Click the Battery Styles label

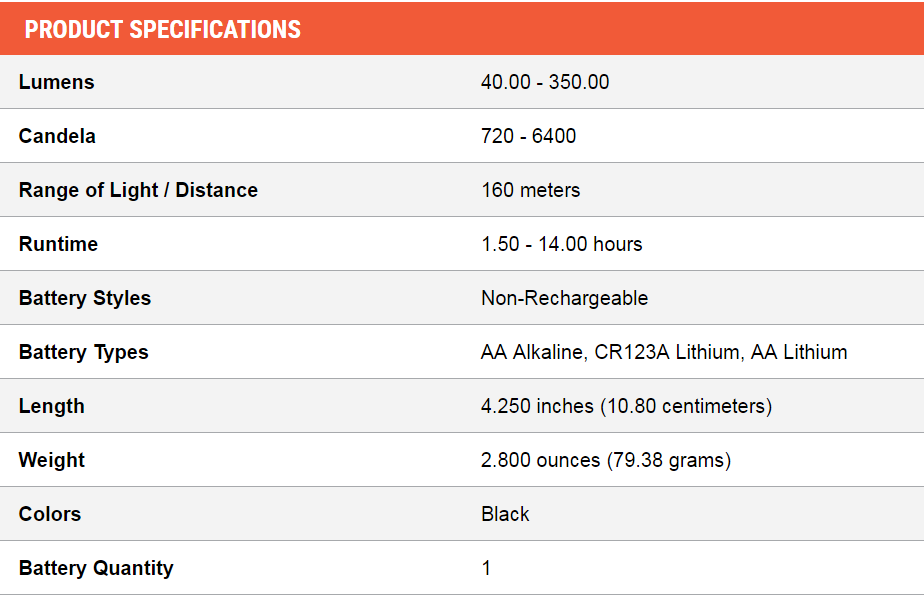[85, 298]
